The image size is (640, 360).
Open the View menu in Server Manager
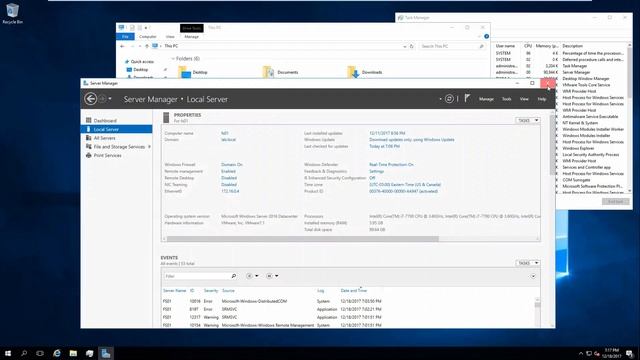pyautogui.click(x=524, y=99)
